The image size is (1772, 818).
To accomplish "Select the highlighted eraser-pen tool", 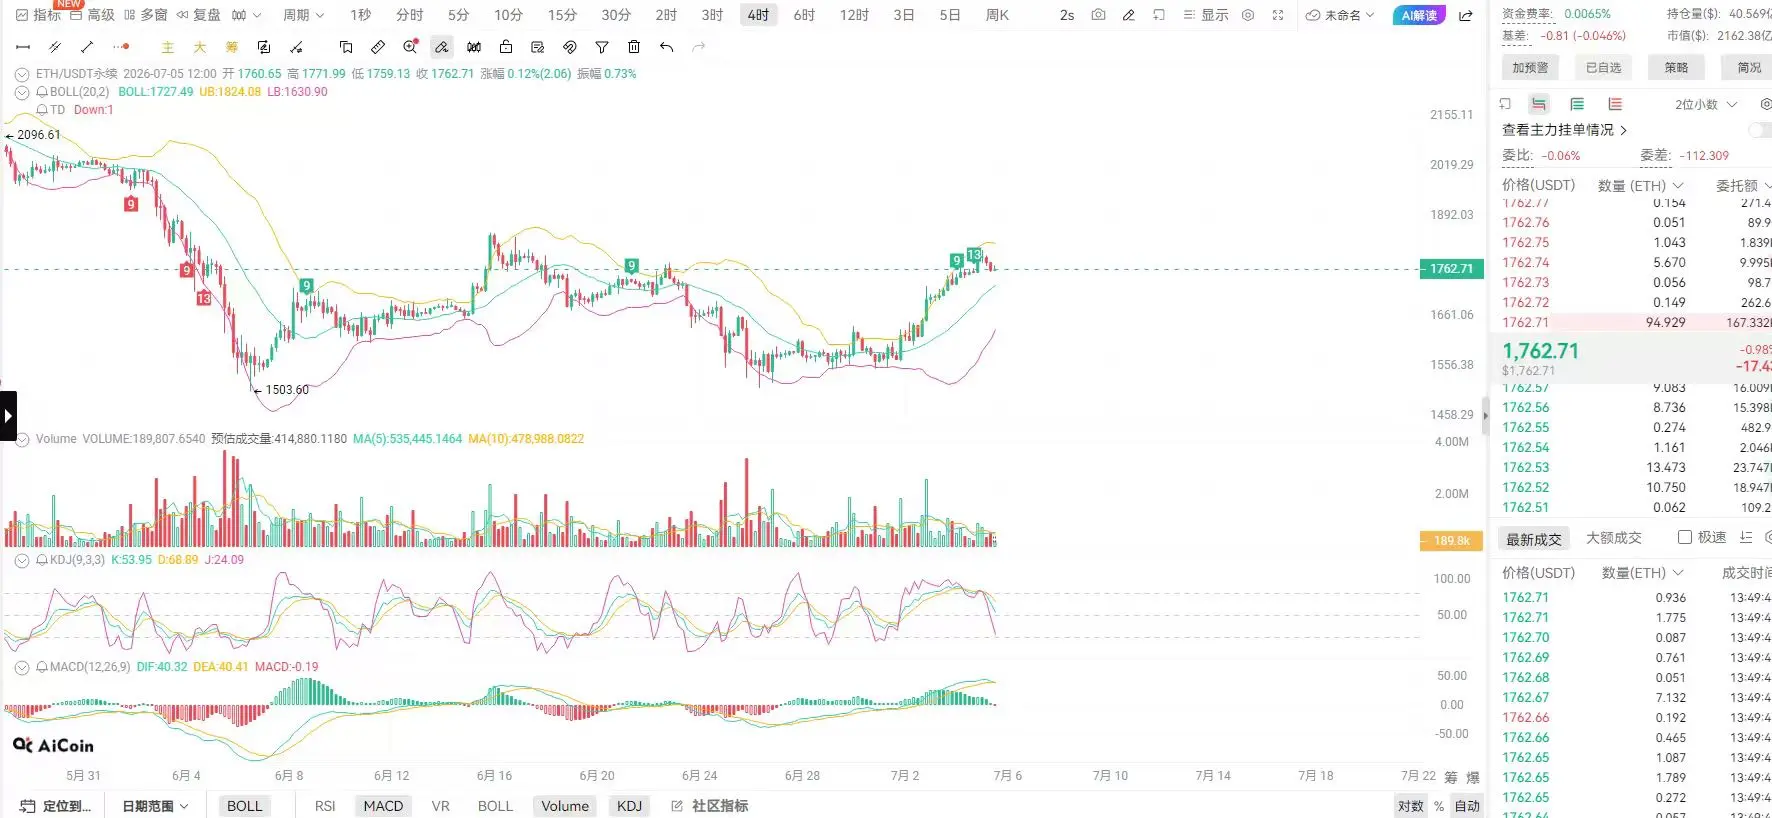I will click(x=441, y=47).
